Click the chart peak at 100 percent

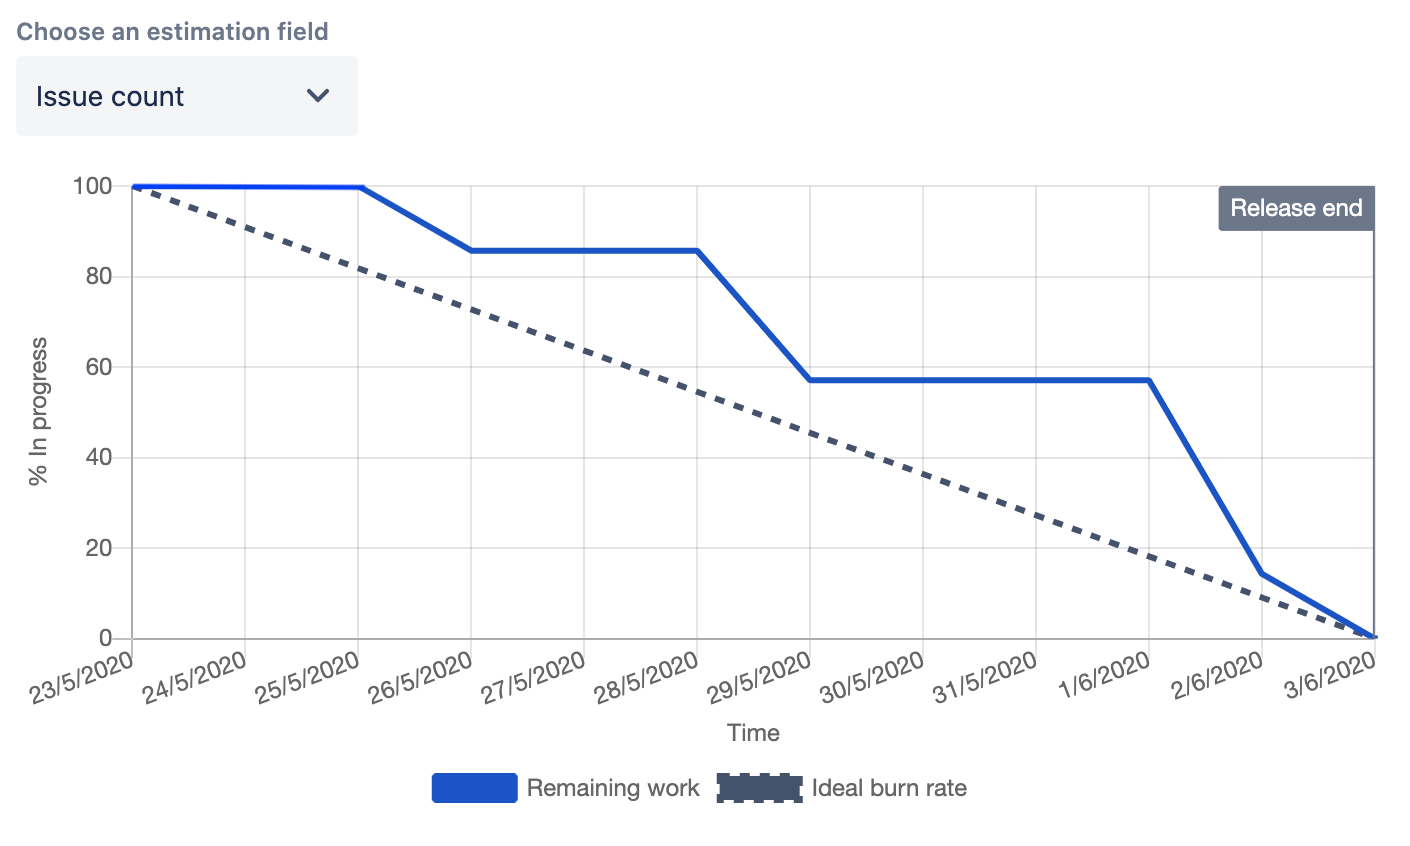click(x=250, y=185)
